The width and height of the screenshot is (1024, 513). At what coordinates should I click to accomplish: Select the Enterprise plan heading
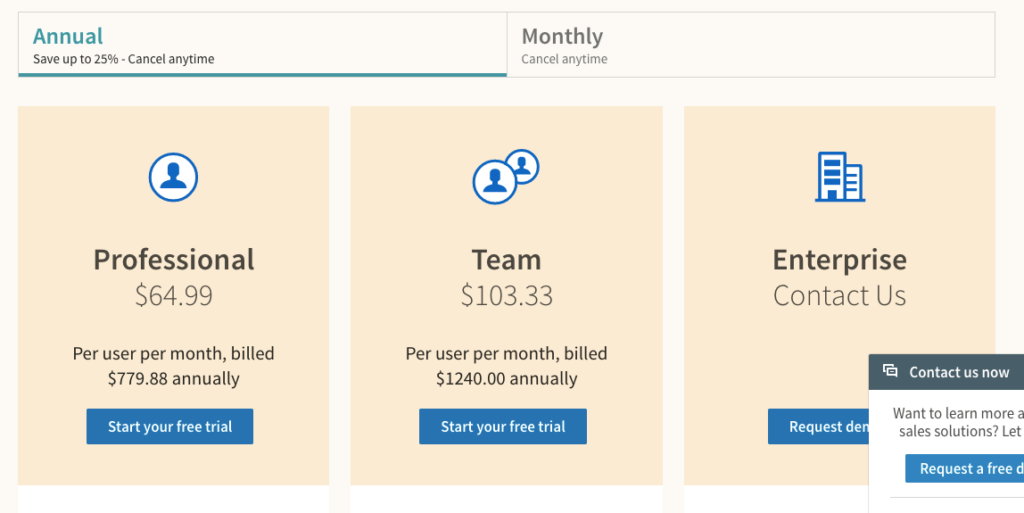[839, 260]
